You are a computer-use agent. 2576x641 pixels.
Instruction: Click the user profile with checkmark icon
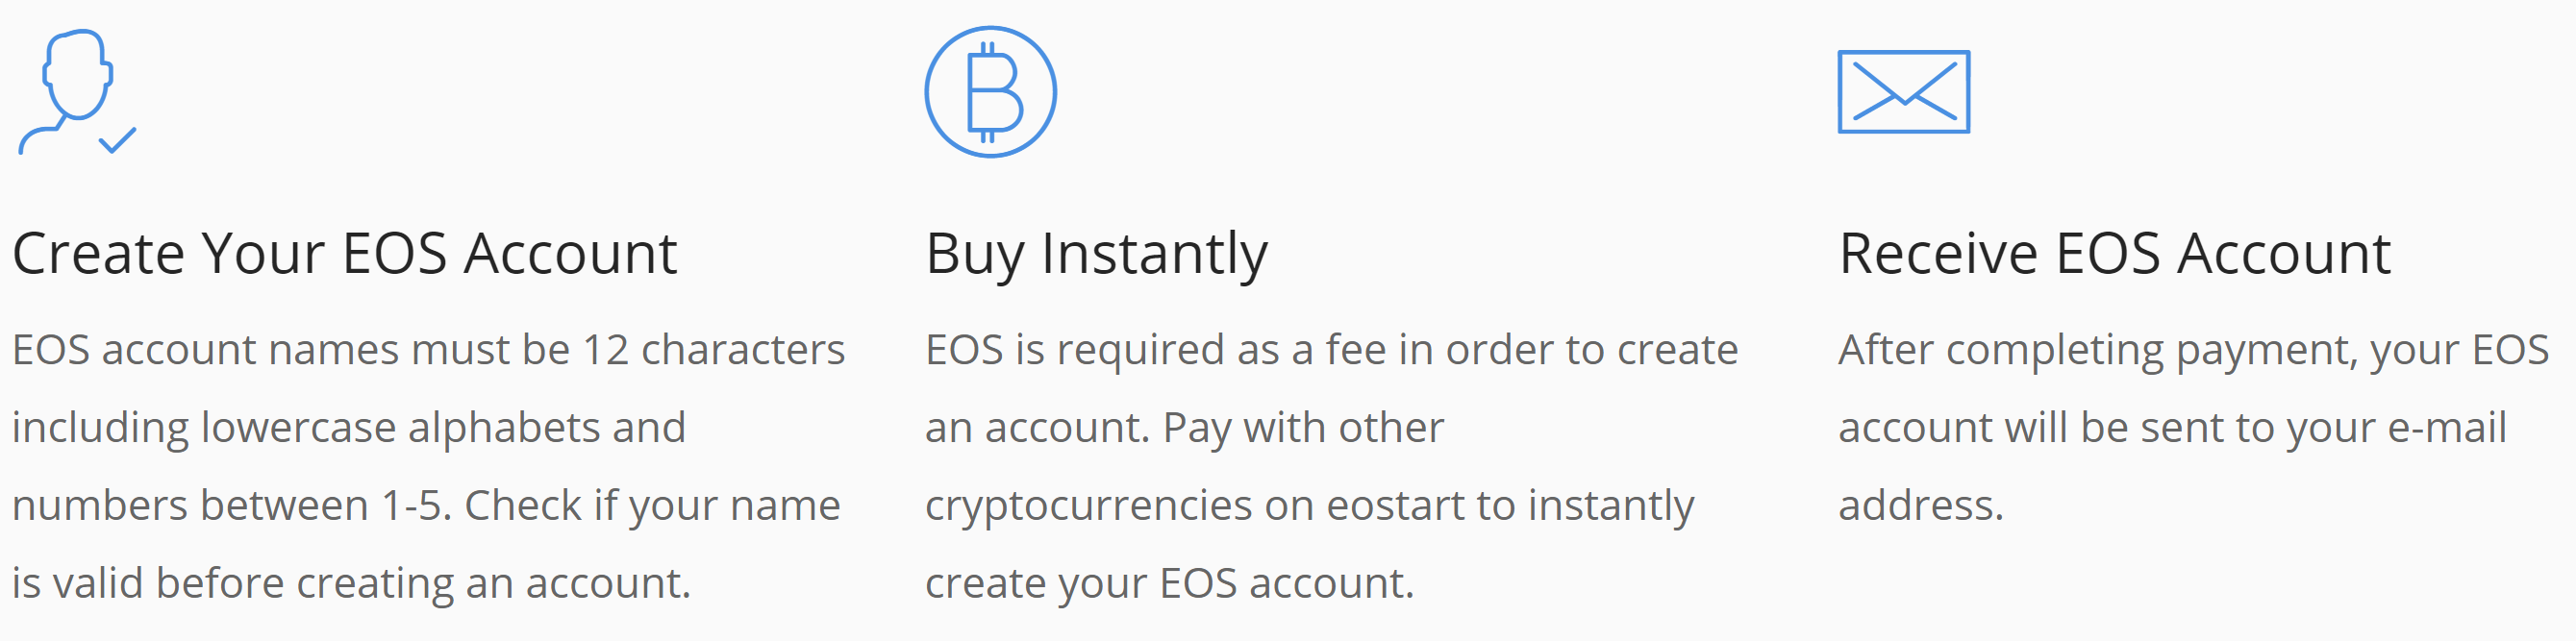(77, 92)
